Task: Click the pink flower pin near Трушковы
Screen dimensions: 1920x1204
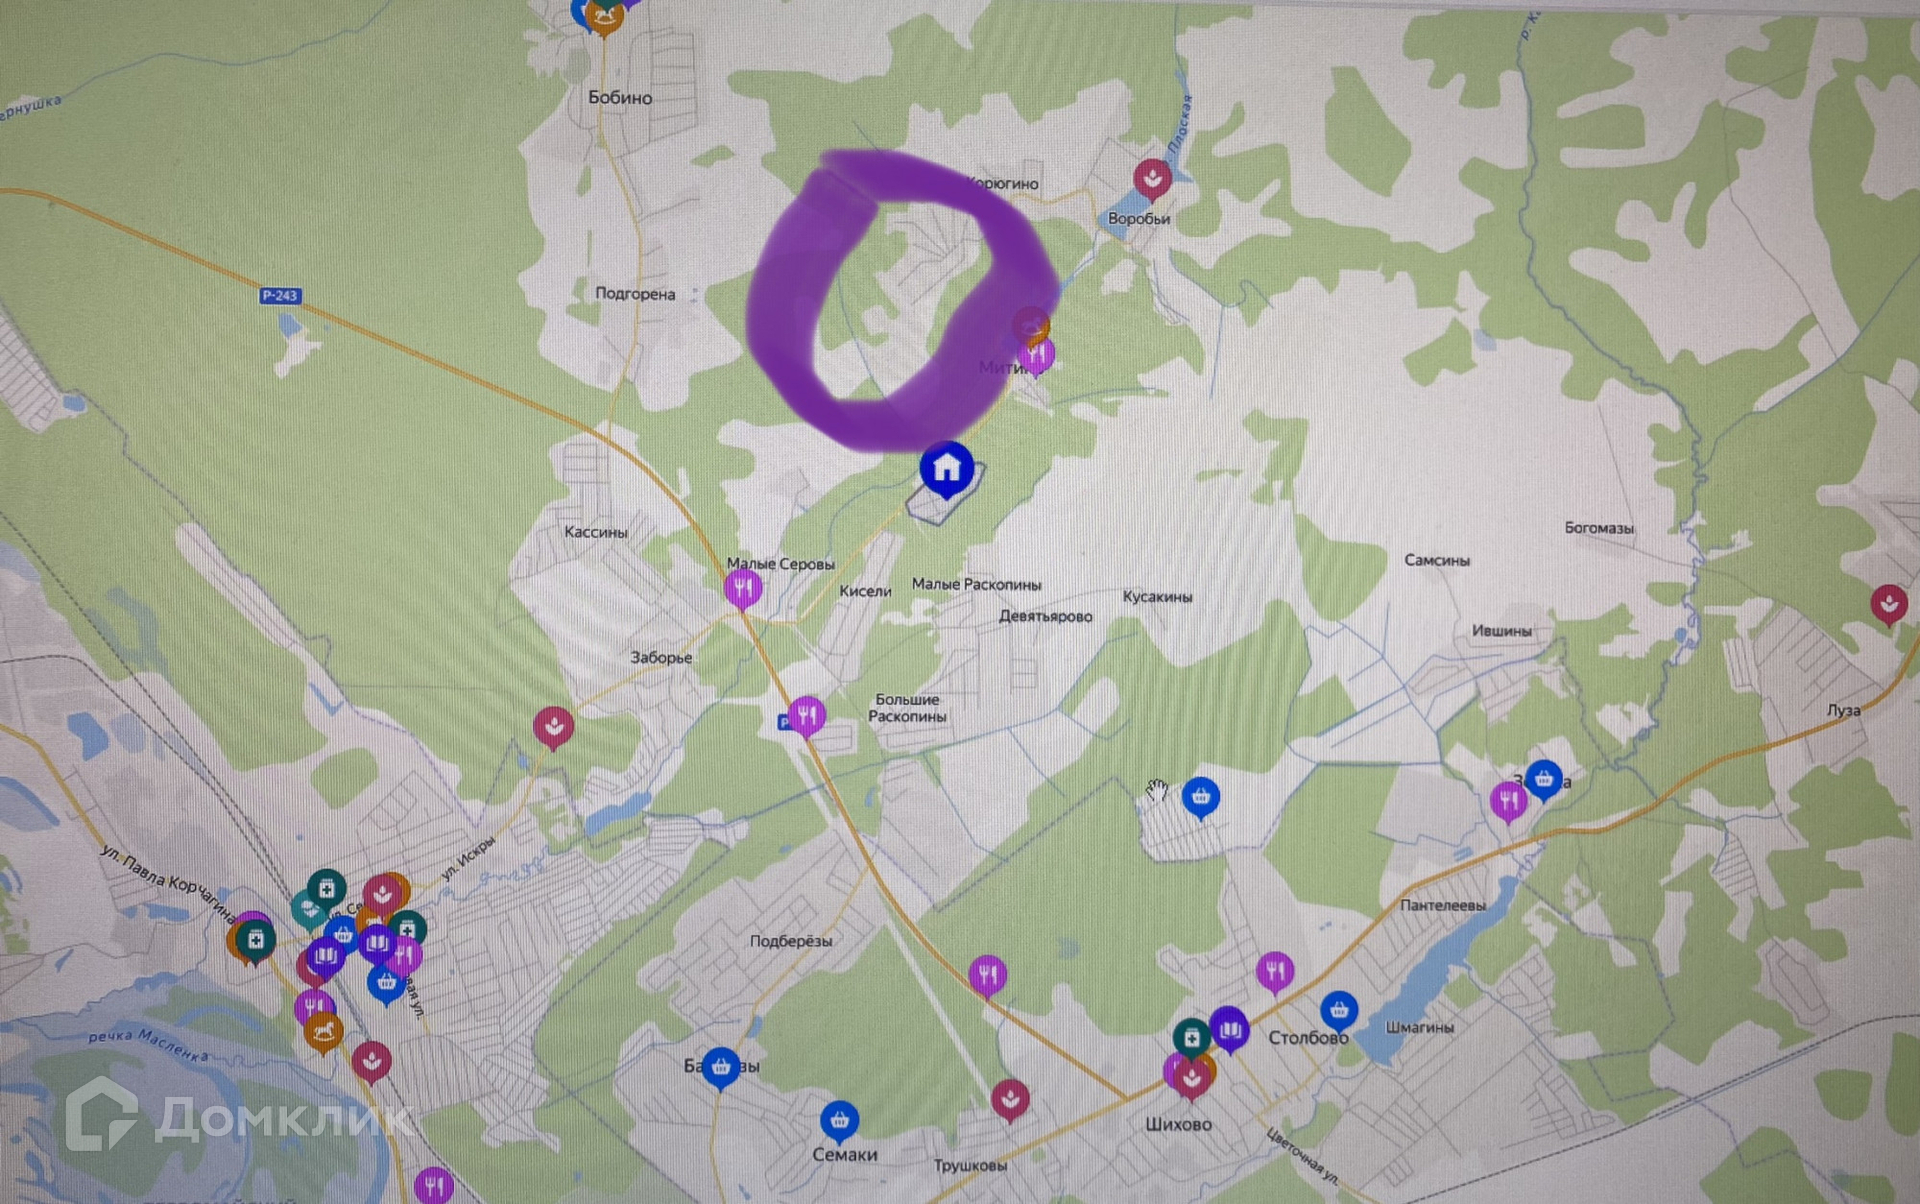Action: [x=1010, y=1100]
